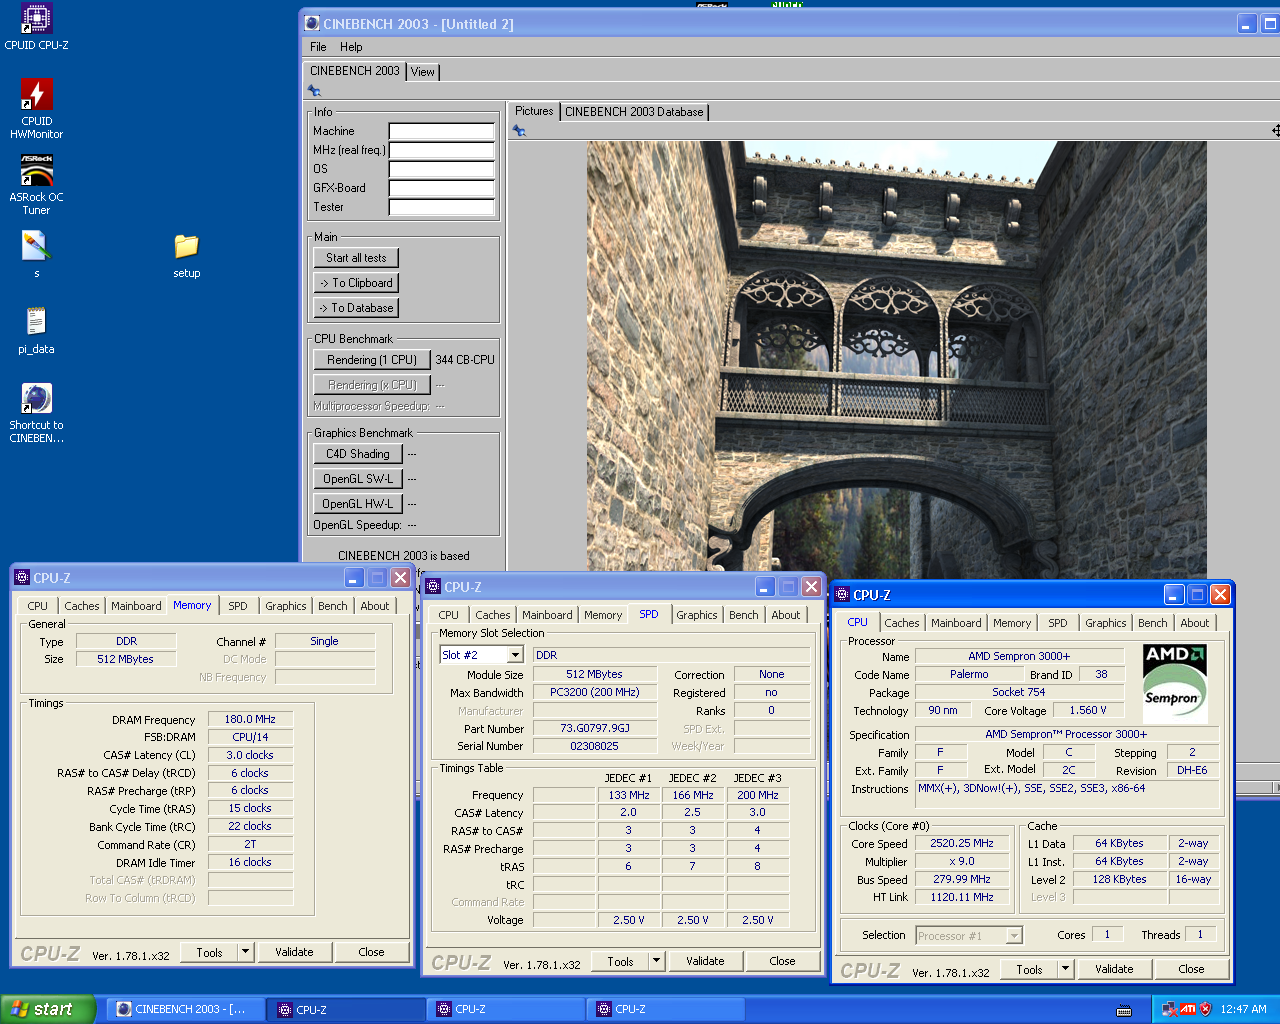This screenshot has height=1024, width=1280.
Task: Click the Core Speed value 2520.25 MHz
Action: [x=961, y=843]
